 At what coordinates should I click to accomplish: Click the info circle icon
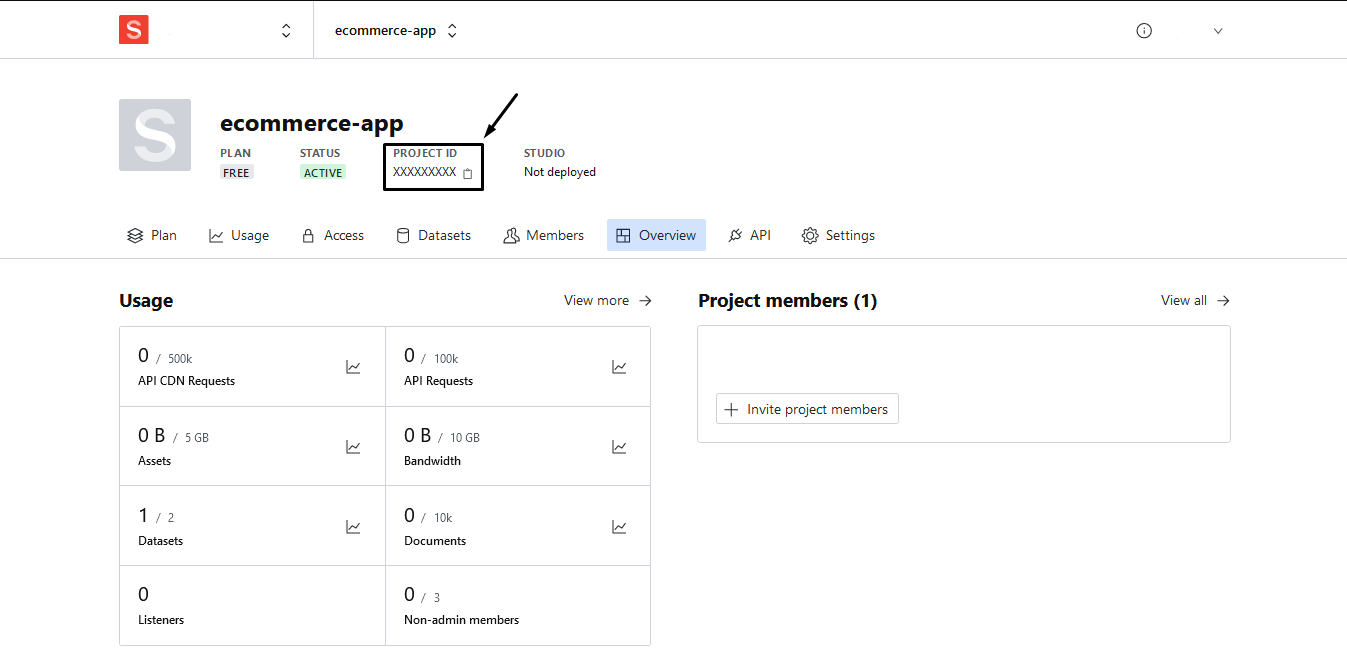(1144, 31)
